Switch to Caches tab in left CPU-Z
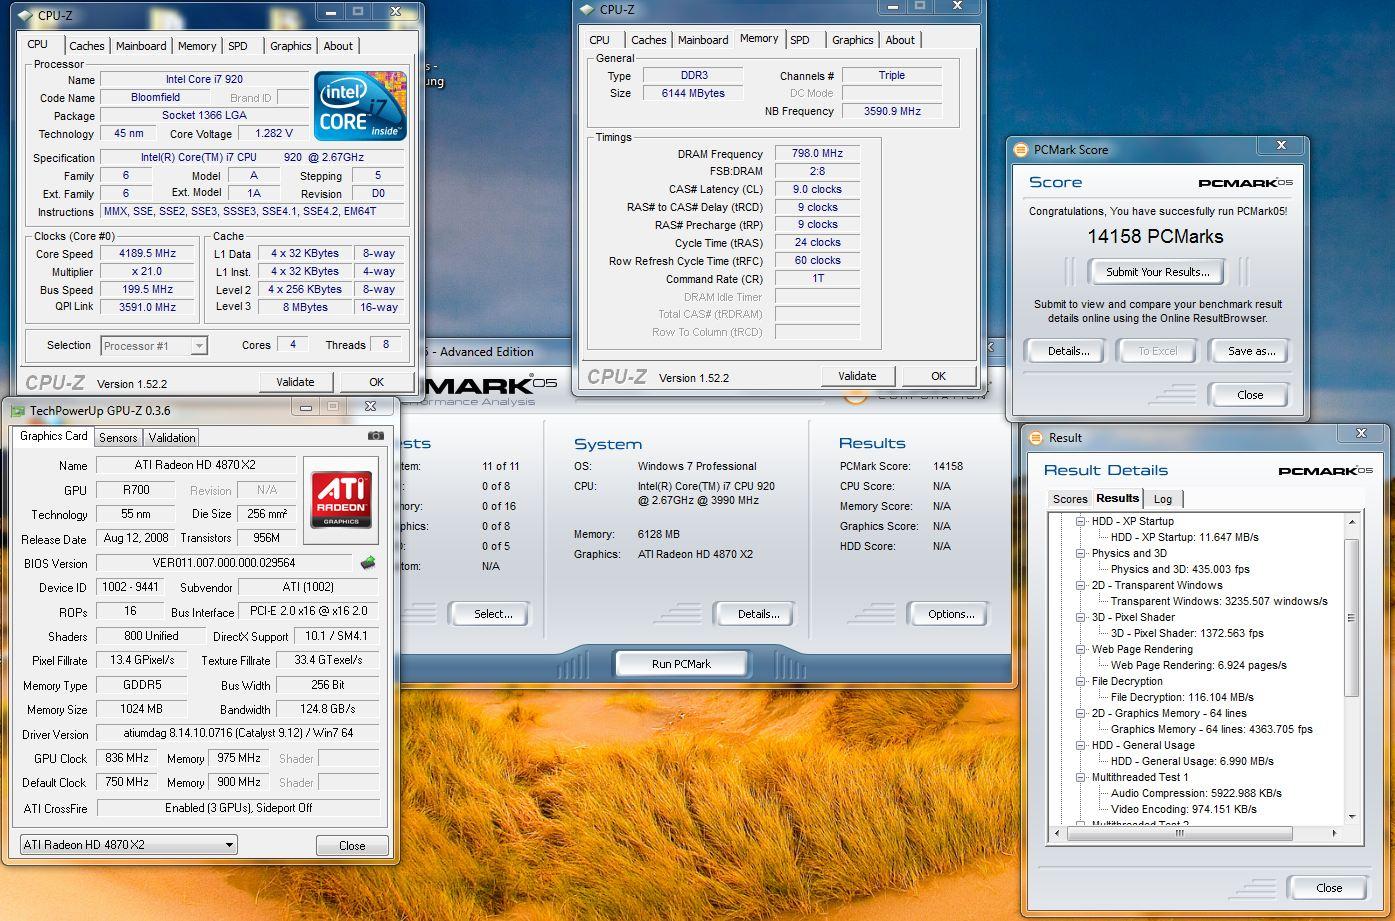 (x=86, y=46)
